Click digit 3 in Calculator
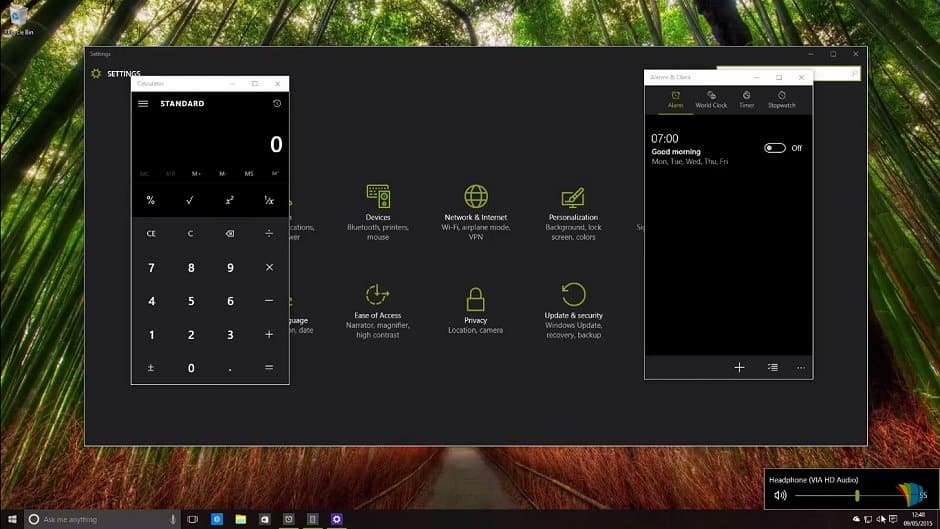The height and width of the screenshot is (529, 940). point(230,335)
